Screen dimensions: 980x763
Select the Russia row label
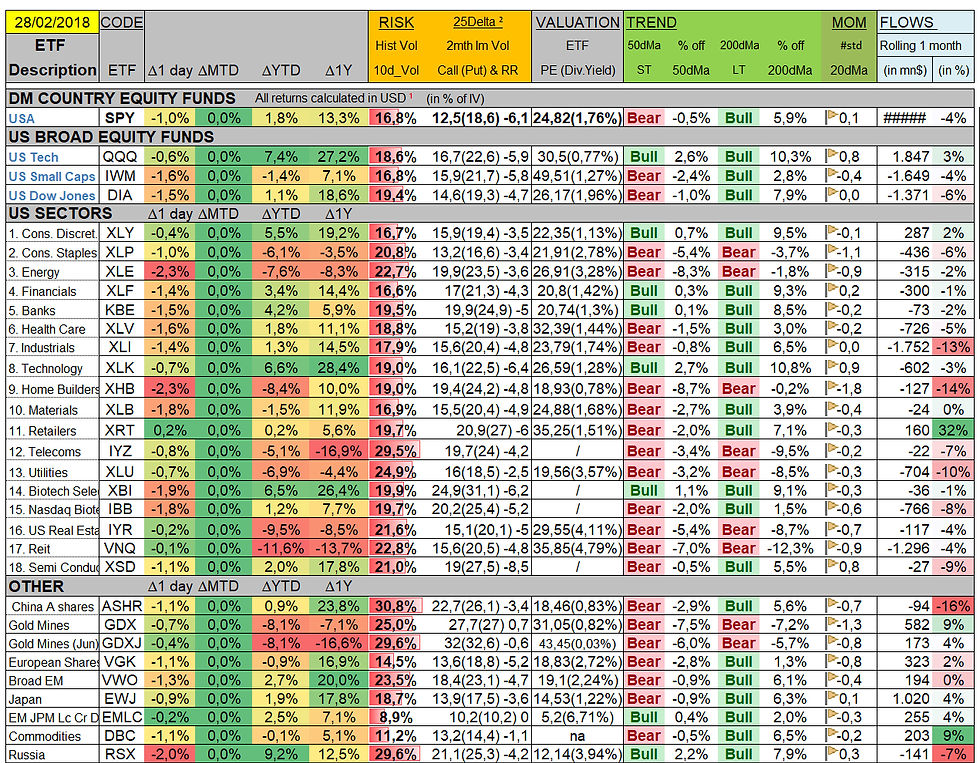coord(26,754)
